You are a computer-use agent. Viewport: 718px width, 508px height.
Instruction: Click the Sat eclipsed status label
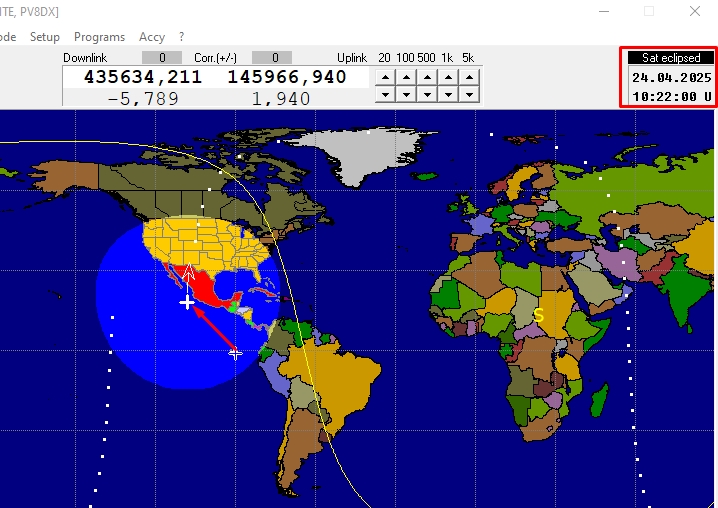(x=671, y=58)
